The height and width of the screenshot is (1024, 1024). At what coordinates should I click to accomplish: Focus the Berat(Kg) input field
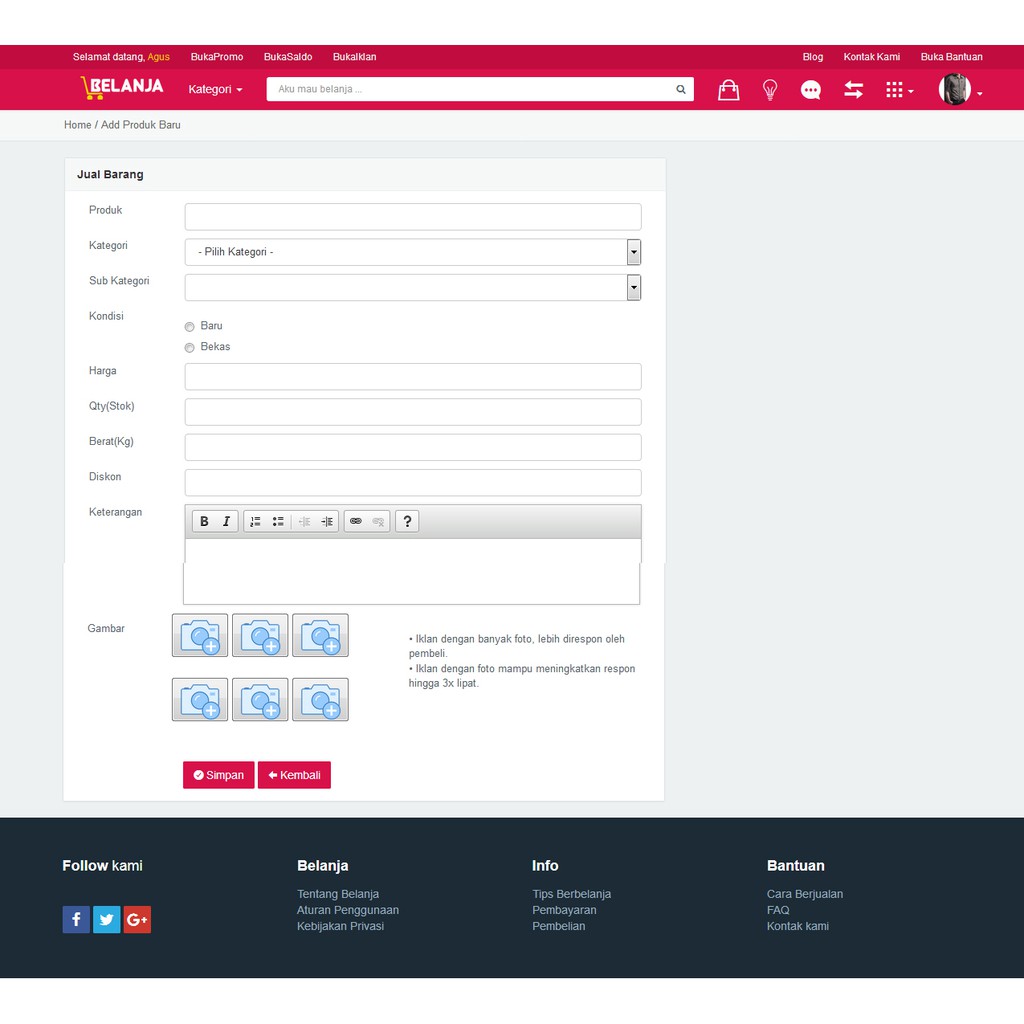[413, 447]
